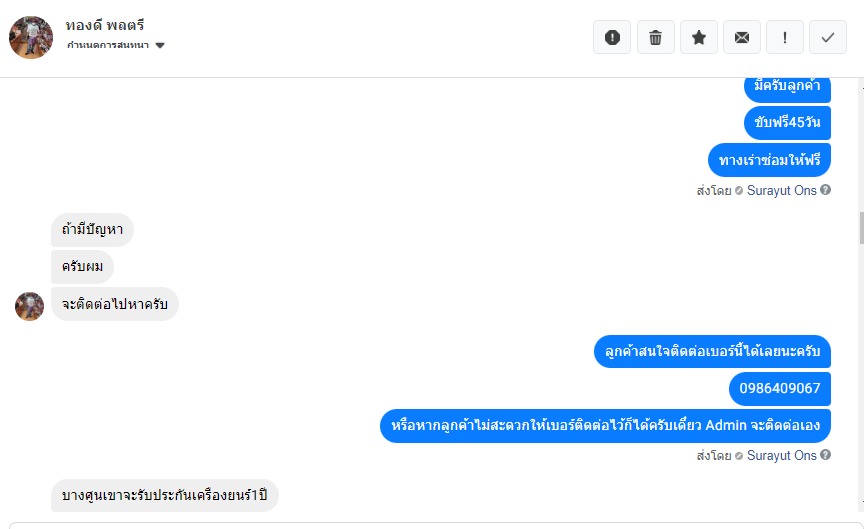Mark conversation as spam with exclamation circle icon
The height and width of the screenshot is (529, 864).
(612, 37)
